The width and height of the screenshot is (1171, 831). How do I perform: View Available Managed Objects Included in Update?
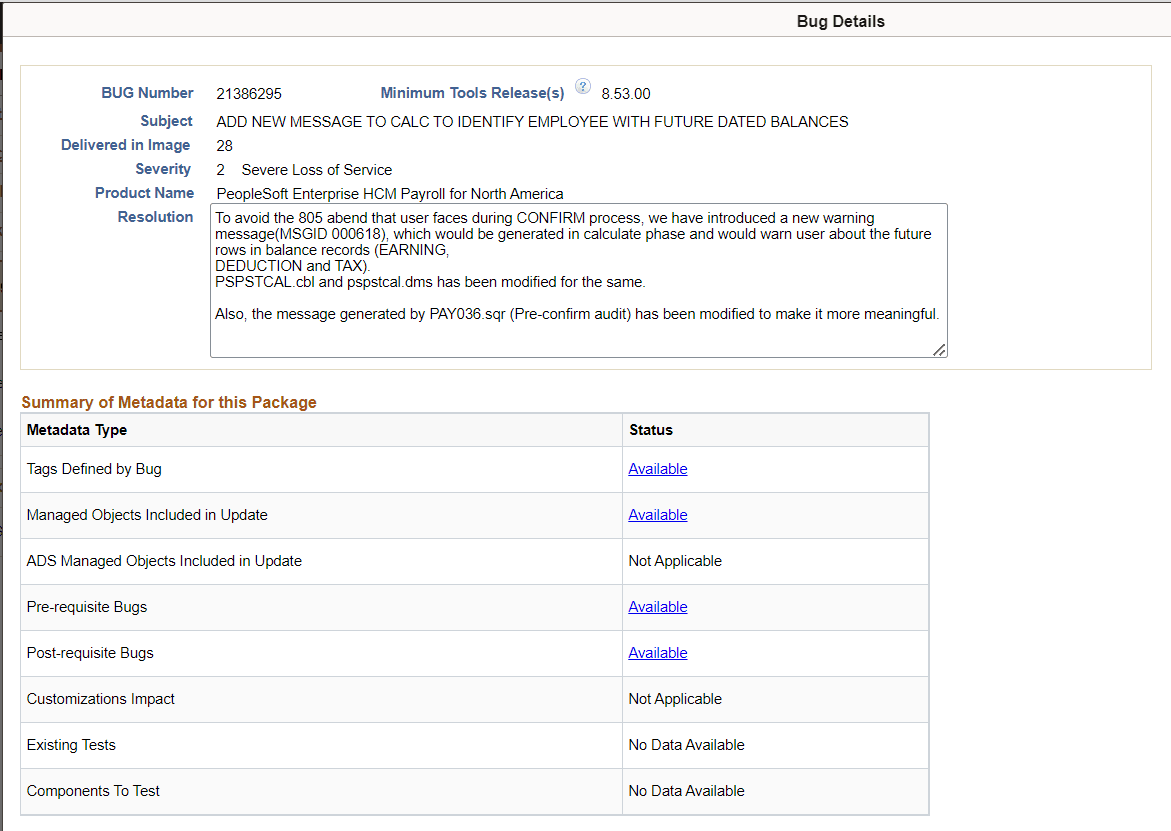657,514
